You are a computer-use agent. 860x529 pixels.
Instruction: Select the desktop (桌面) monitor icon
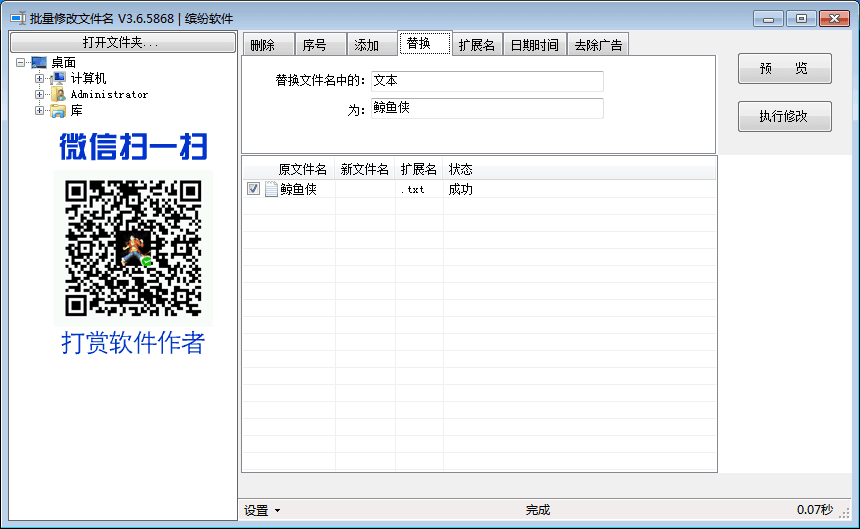39,62
